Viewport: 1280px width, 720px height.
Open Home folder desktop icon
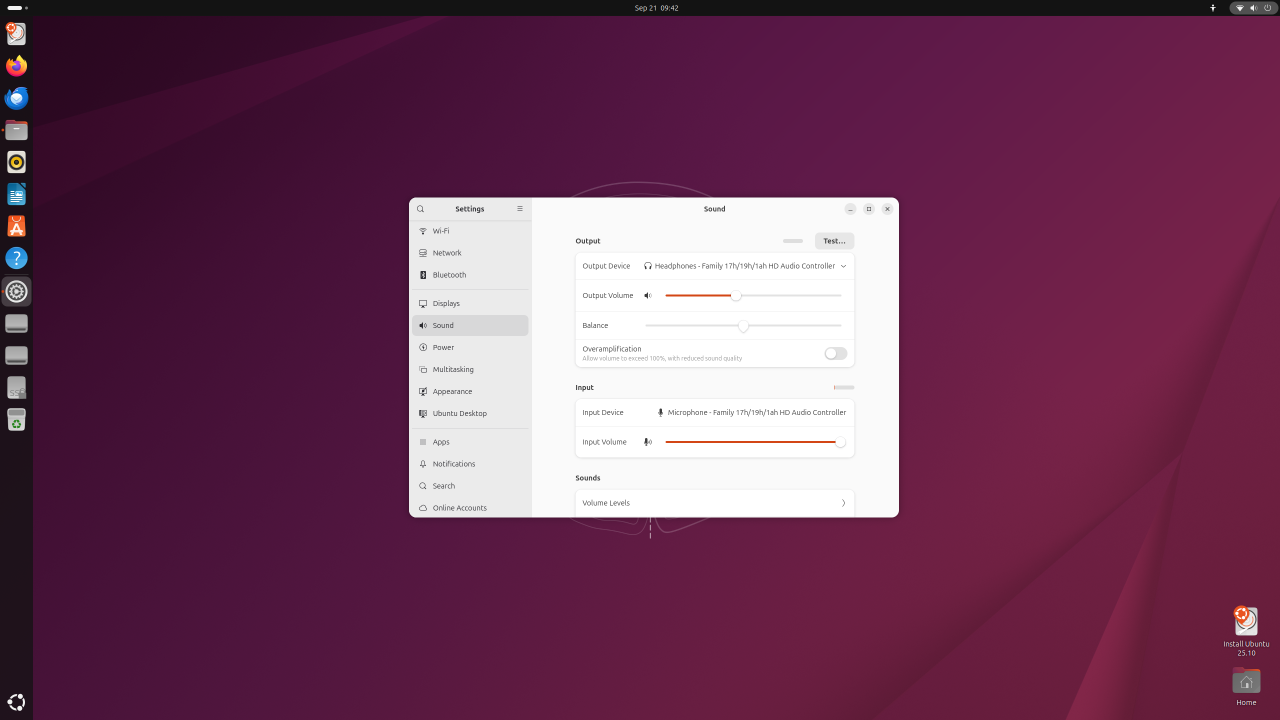(1246, 686)
